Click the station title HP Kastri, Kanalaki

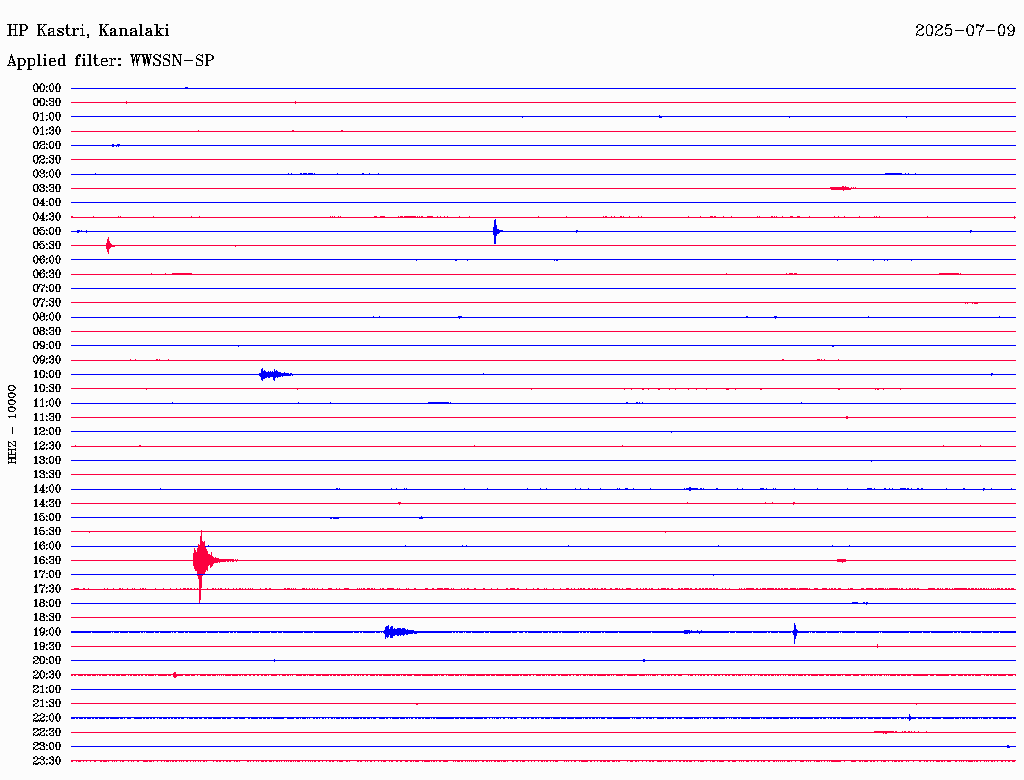[x=88, y=31]
